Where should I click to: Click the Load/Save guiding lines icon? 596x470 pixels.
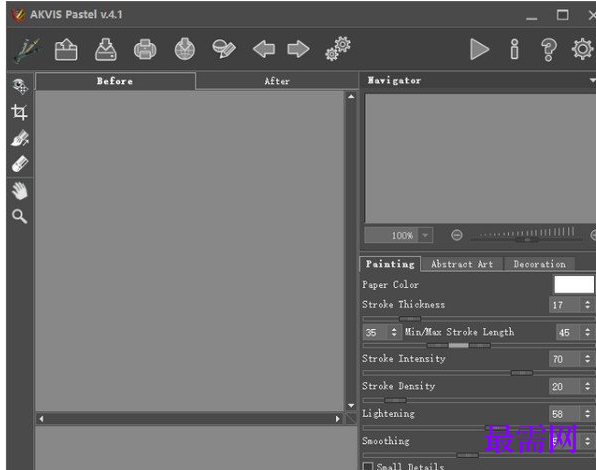pos(224,49)
